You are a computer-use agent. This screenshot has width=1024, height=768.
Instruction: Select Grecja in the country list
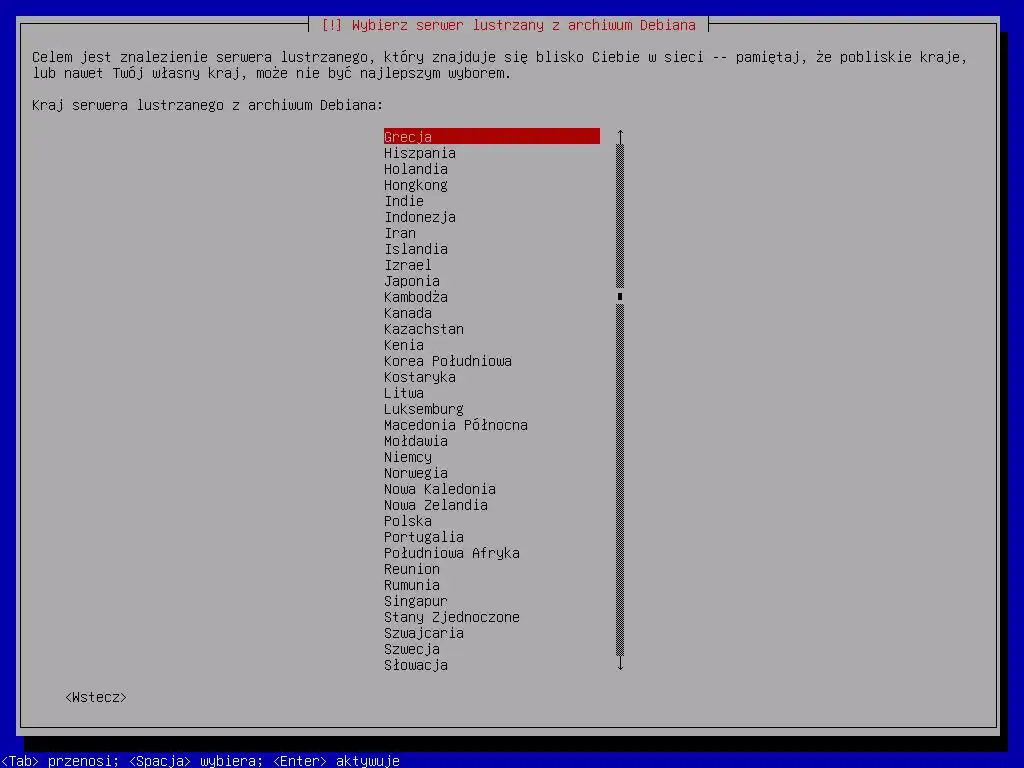click(x=492, y=136)
